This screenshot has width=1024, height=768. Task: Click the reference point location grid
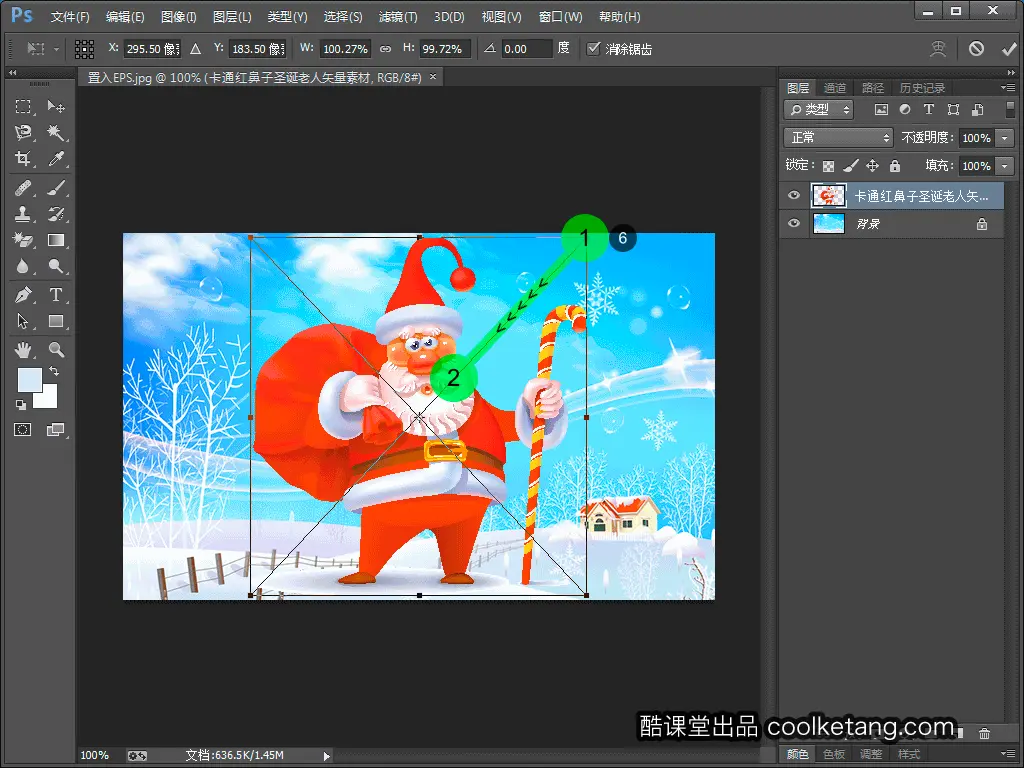click(84, 49)
